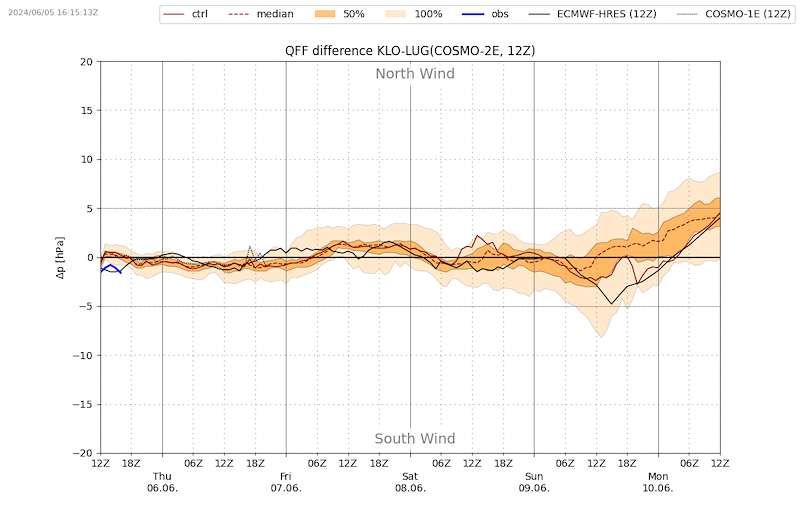The image size is (800, 509).
Task: Click the y-axis tick value 0
Action: [90, 258]
